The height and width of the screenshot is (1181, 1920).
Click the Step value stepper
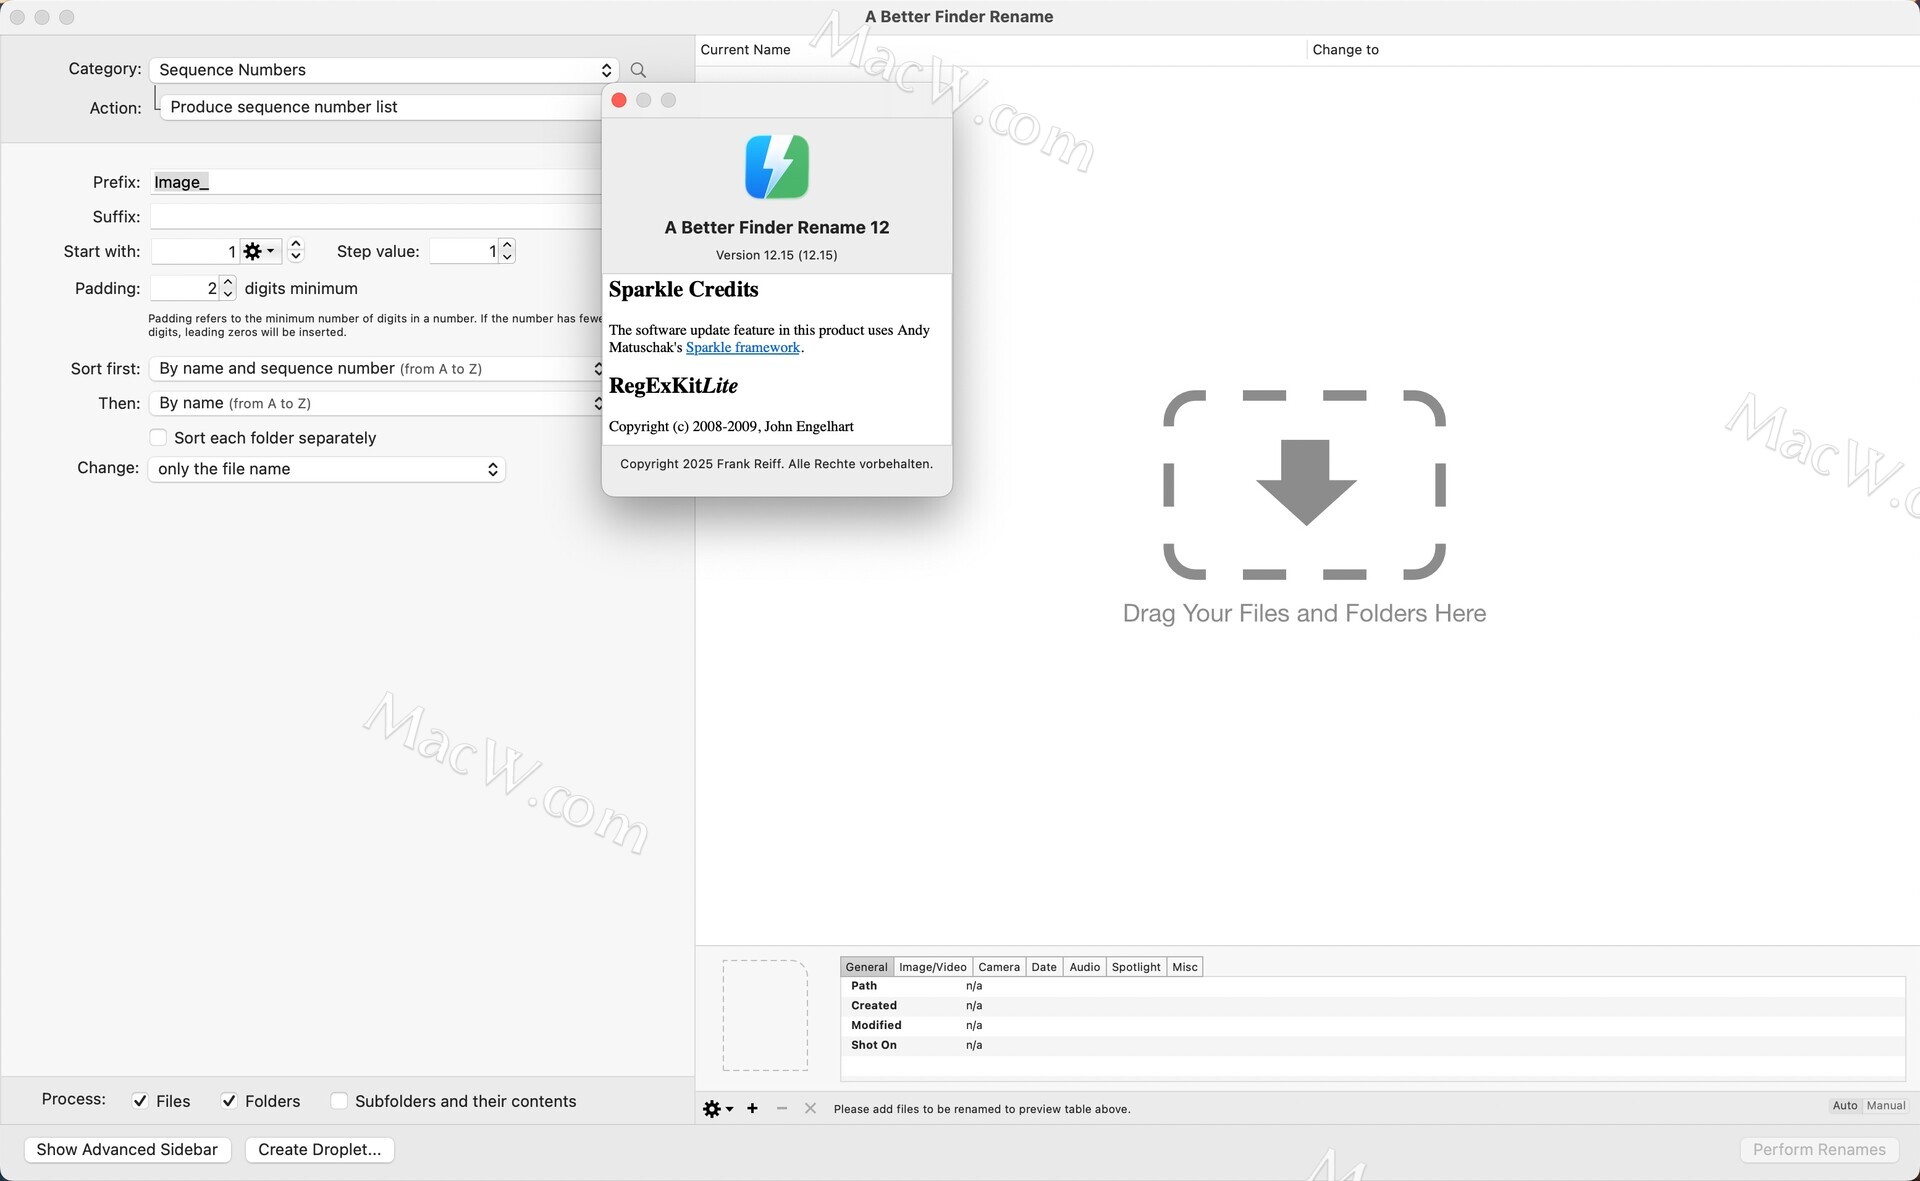pos(507,251)
